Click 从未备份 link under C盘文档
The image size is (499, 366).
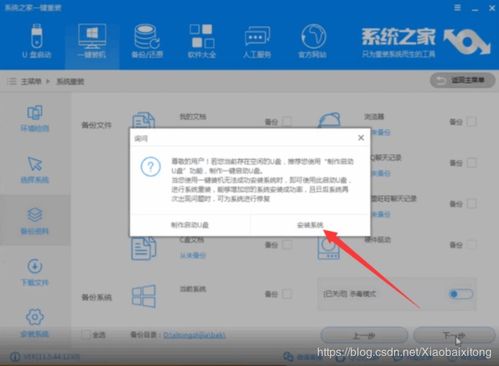click(x=193, y=256)
